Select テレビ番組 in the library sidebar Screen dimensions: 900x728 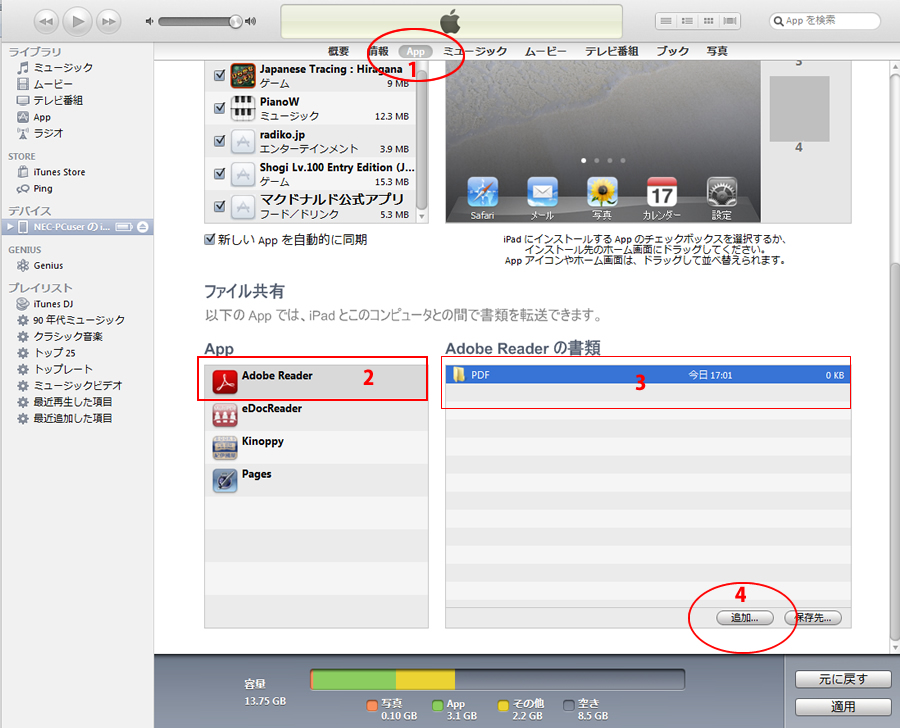(x=50, y=100)
